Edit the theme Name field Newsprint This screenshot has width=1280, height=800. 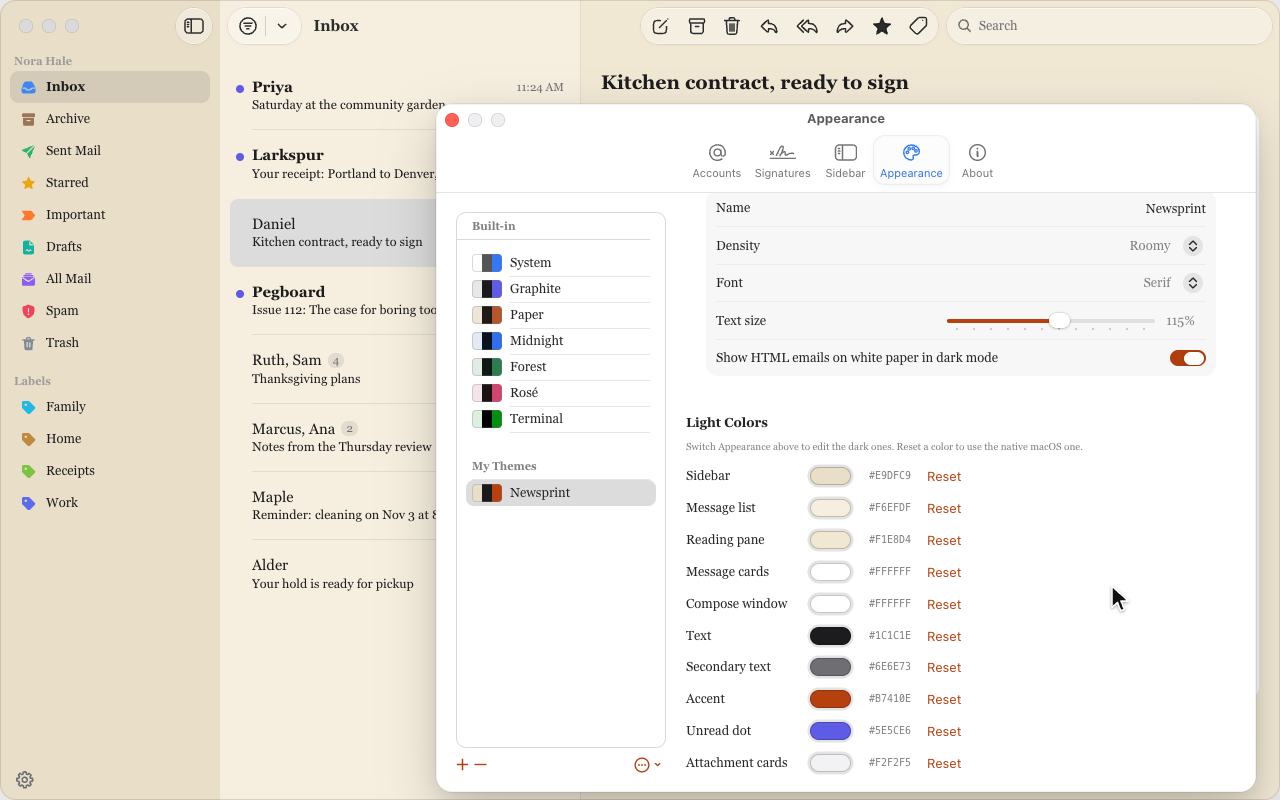tap(1175, 208)
